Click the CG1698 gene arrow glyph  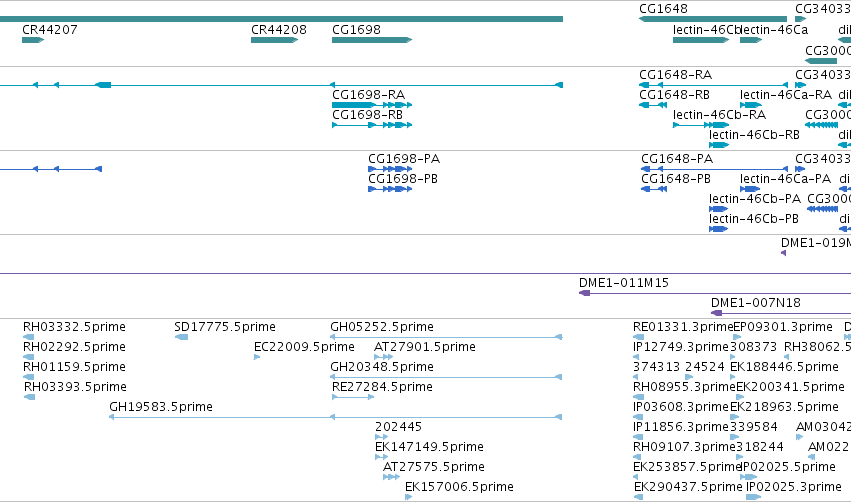[372, 40]
